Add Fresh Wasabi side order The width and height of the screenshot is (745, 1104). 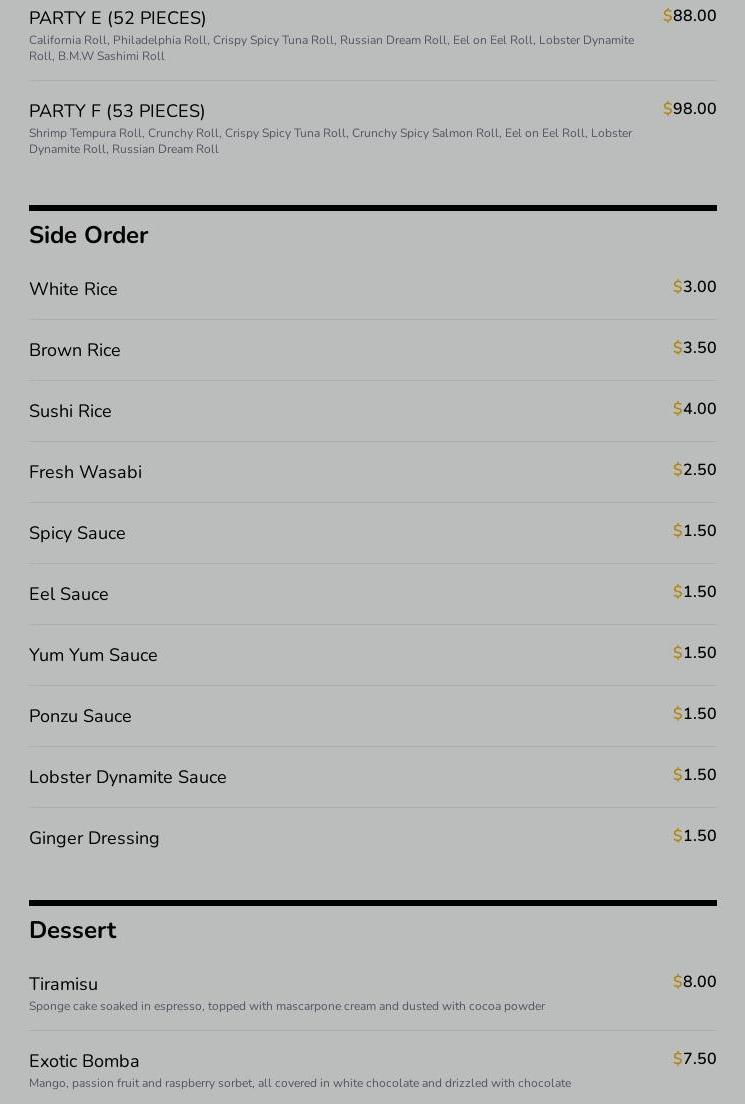372,472
